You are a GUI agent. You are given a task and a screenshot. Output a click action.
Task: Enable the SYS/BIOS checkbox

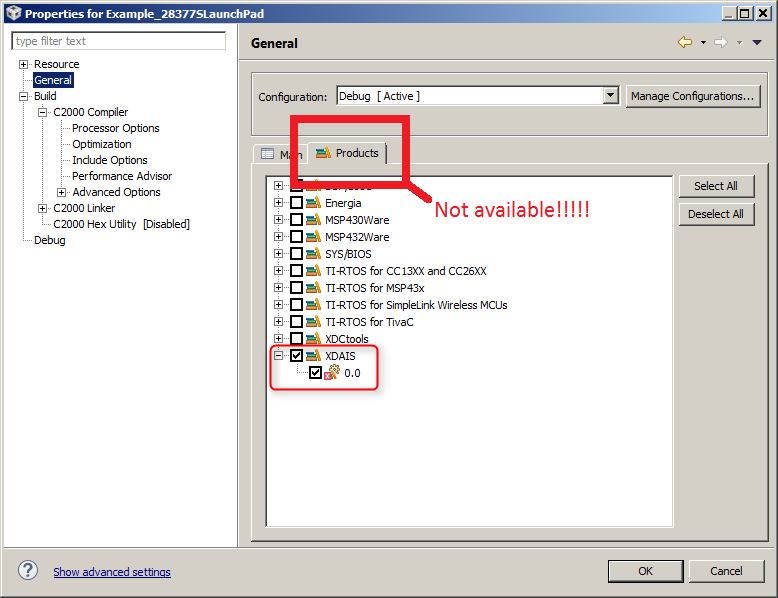click(x=296, y=254)
